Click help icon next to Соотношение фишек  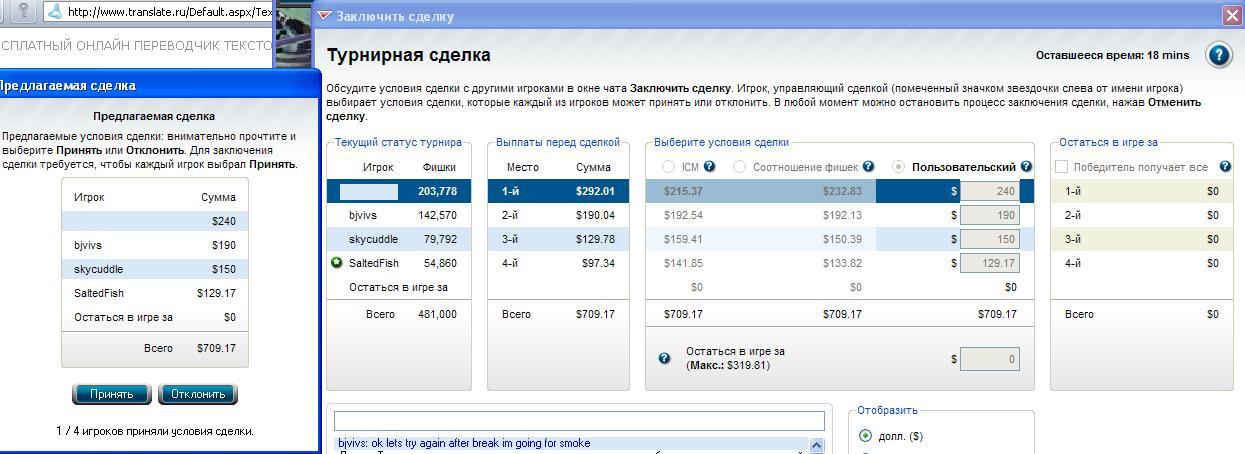click(x=868, y=167)
